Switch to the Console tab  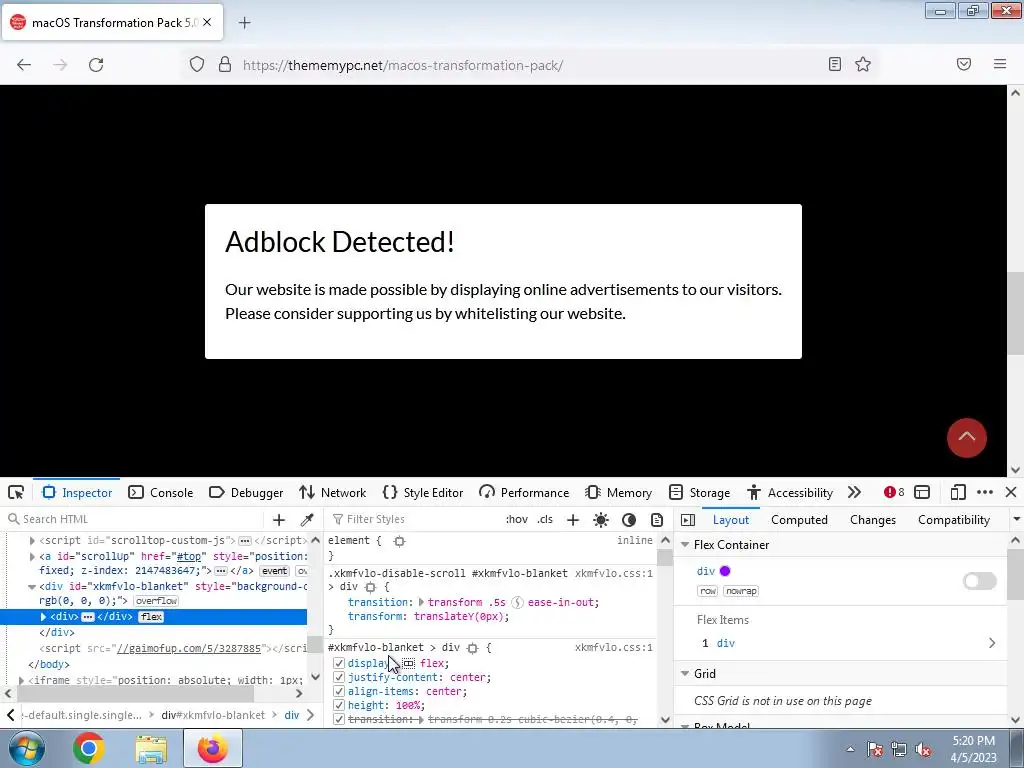[x=161, y=492]
